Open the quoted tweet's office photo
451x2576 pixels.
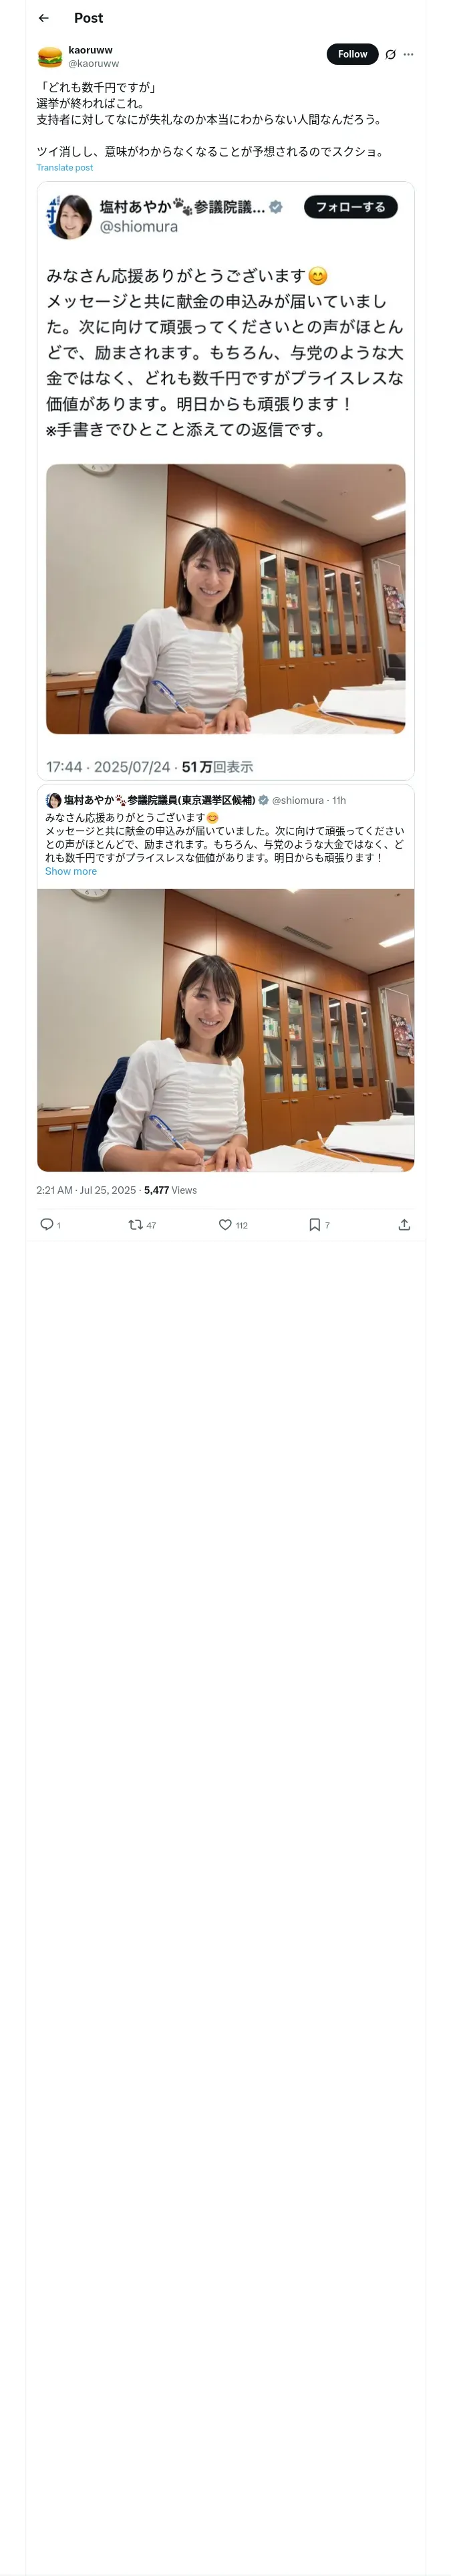[225, 1029]
